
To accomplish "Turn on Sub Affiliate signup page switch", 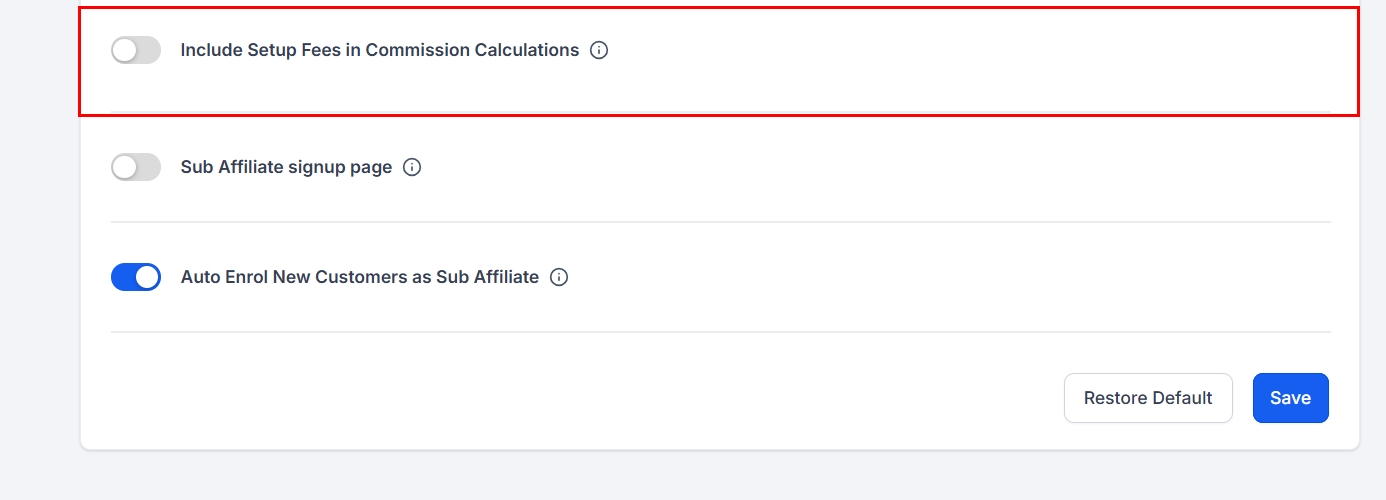I will [x=136, y=167].
